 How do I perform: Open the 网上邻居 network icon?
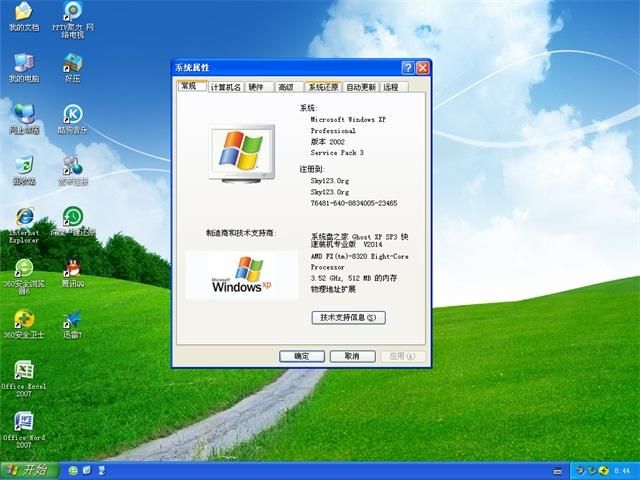coord(24,119)
